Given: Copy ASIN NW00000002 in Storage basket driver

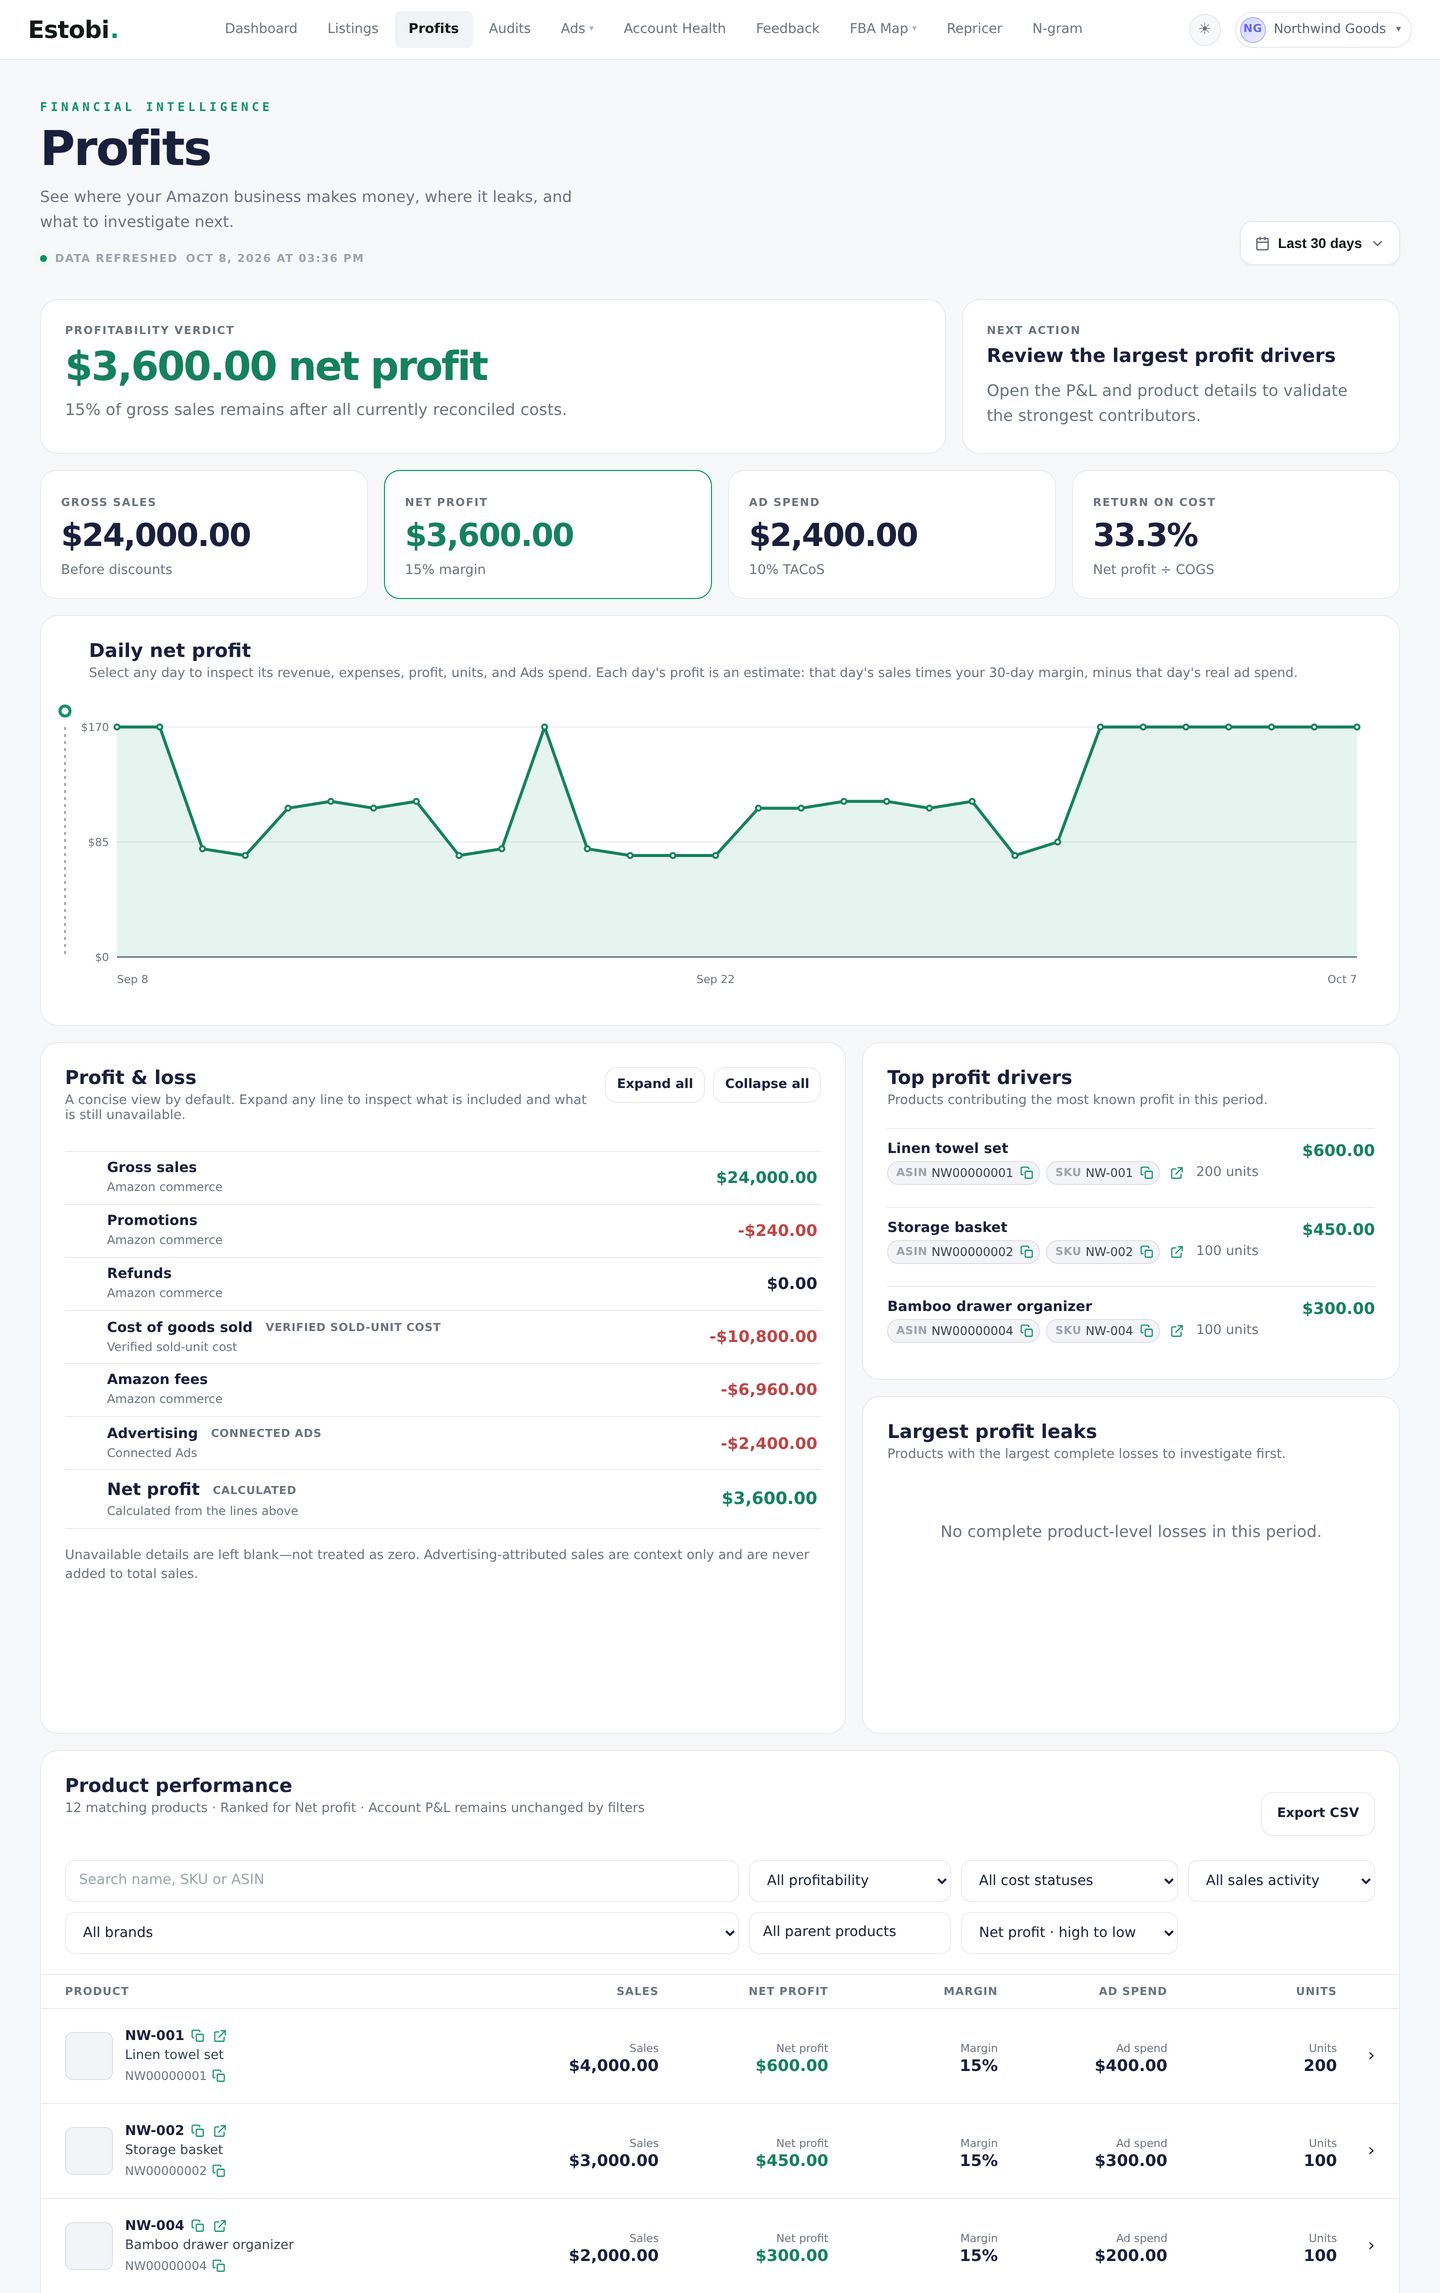Looking at the screenshot, I should coord(1026,1252).
